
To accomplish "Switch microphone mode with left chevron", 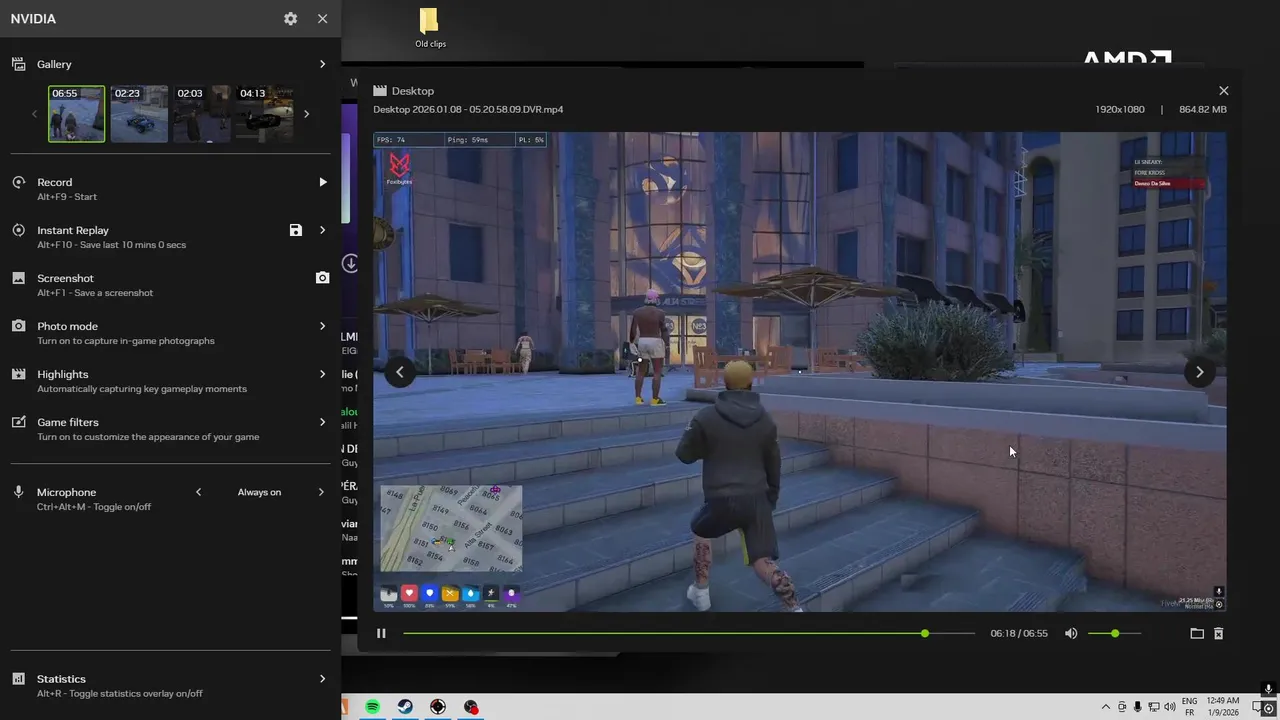I will point(198,492).
